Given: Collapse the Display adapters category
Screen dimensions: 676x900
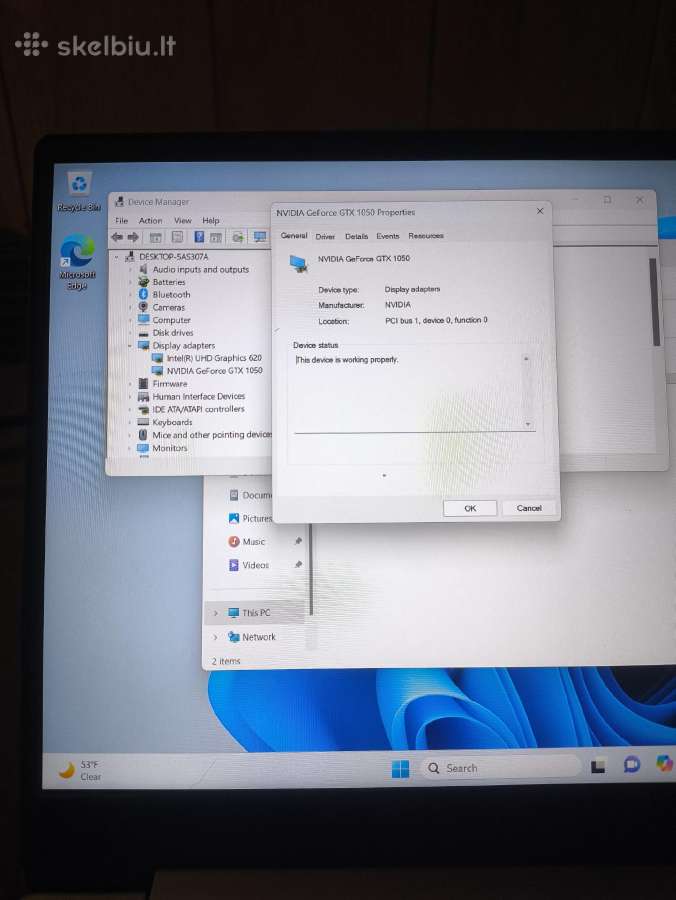Looking at the screenshot, I should coord(130,346).
